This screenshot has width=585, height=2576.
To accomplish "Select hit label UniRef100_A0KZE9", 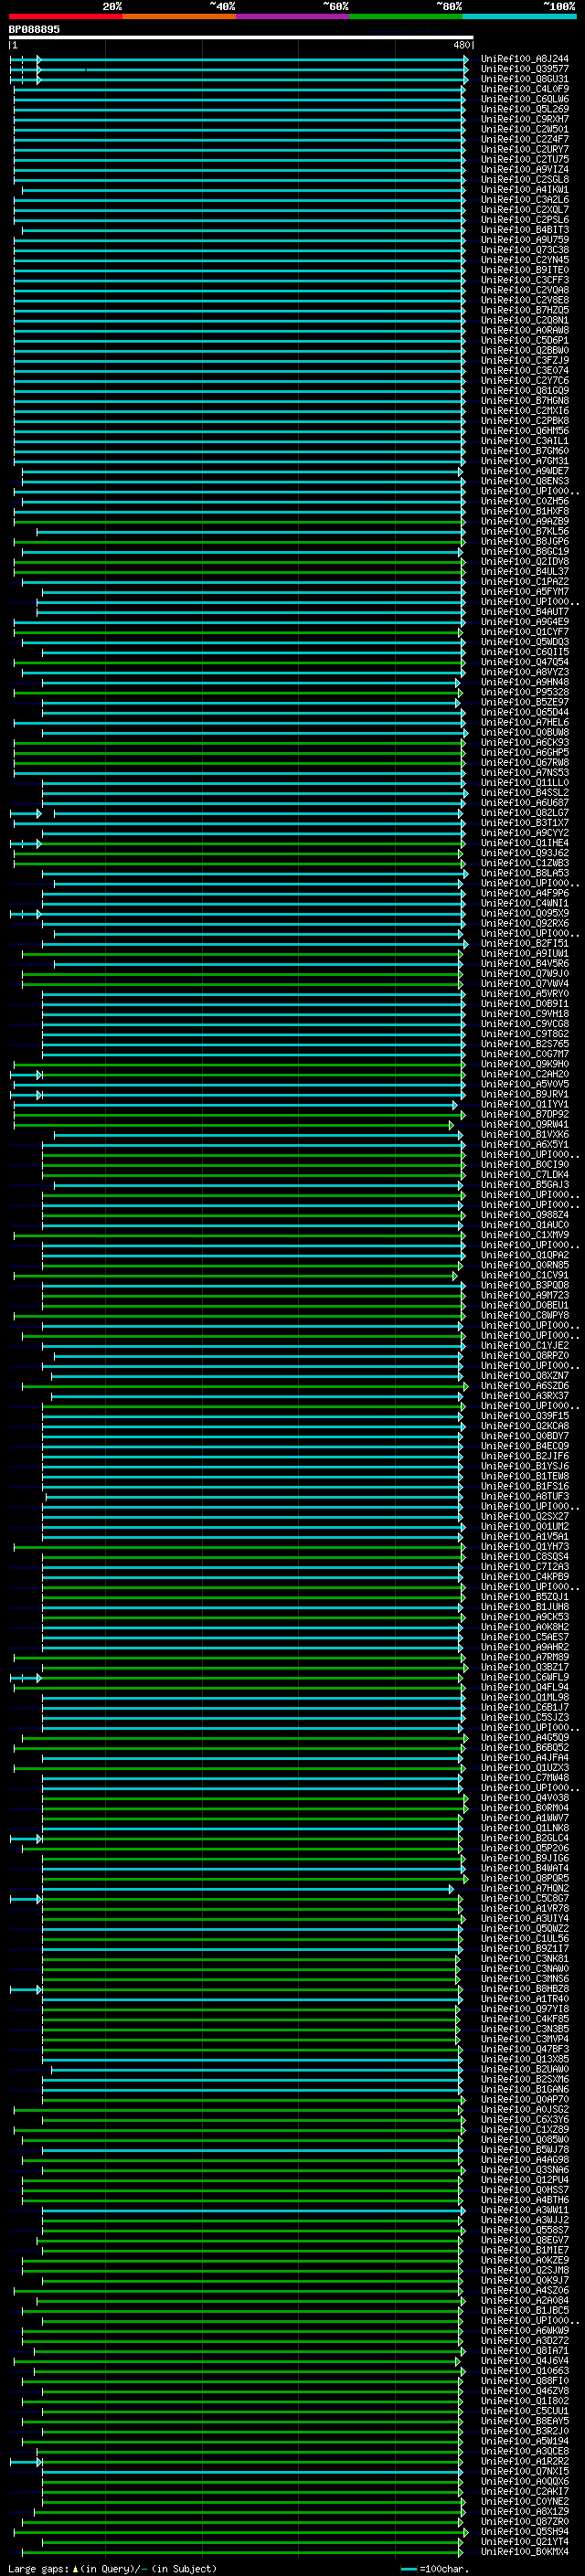I will point(525,2260).
